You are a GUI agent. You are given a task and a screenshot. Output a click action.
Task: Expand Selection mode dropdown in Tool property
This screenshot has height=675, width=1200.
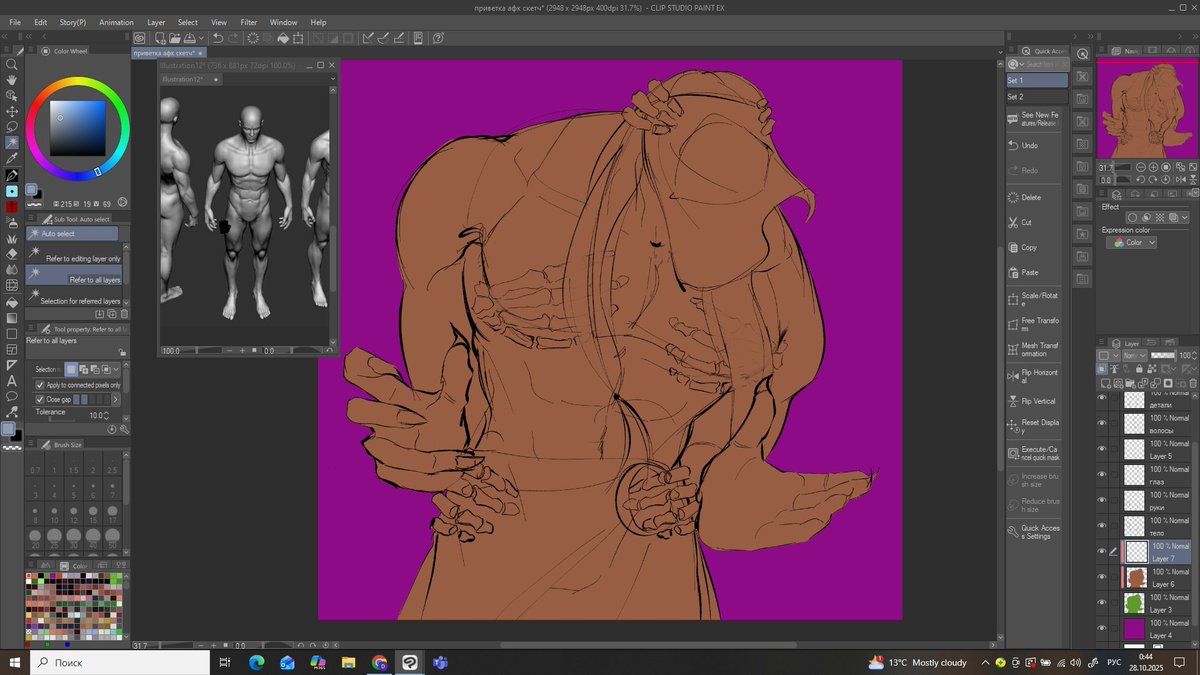point(116,370)
